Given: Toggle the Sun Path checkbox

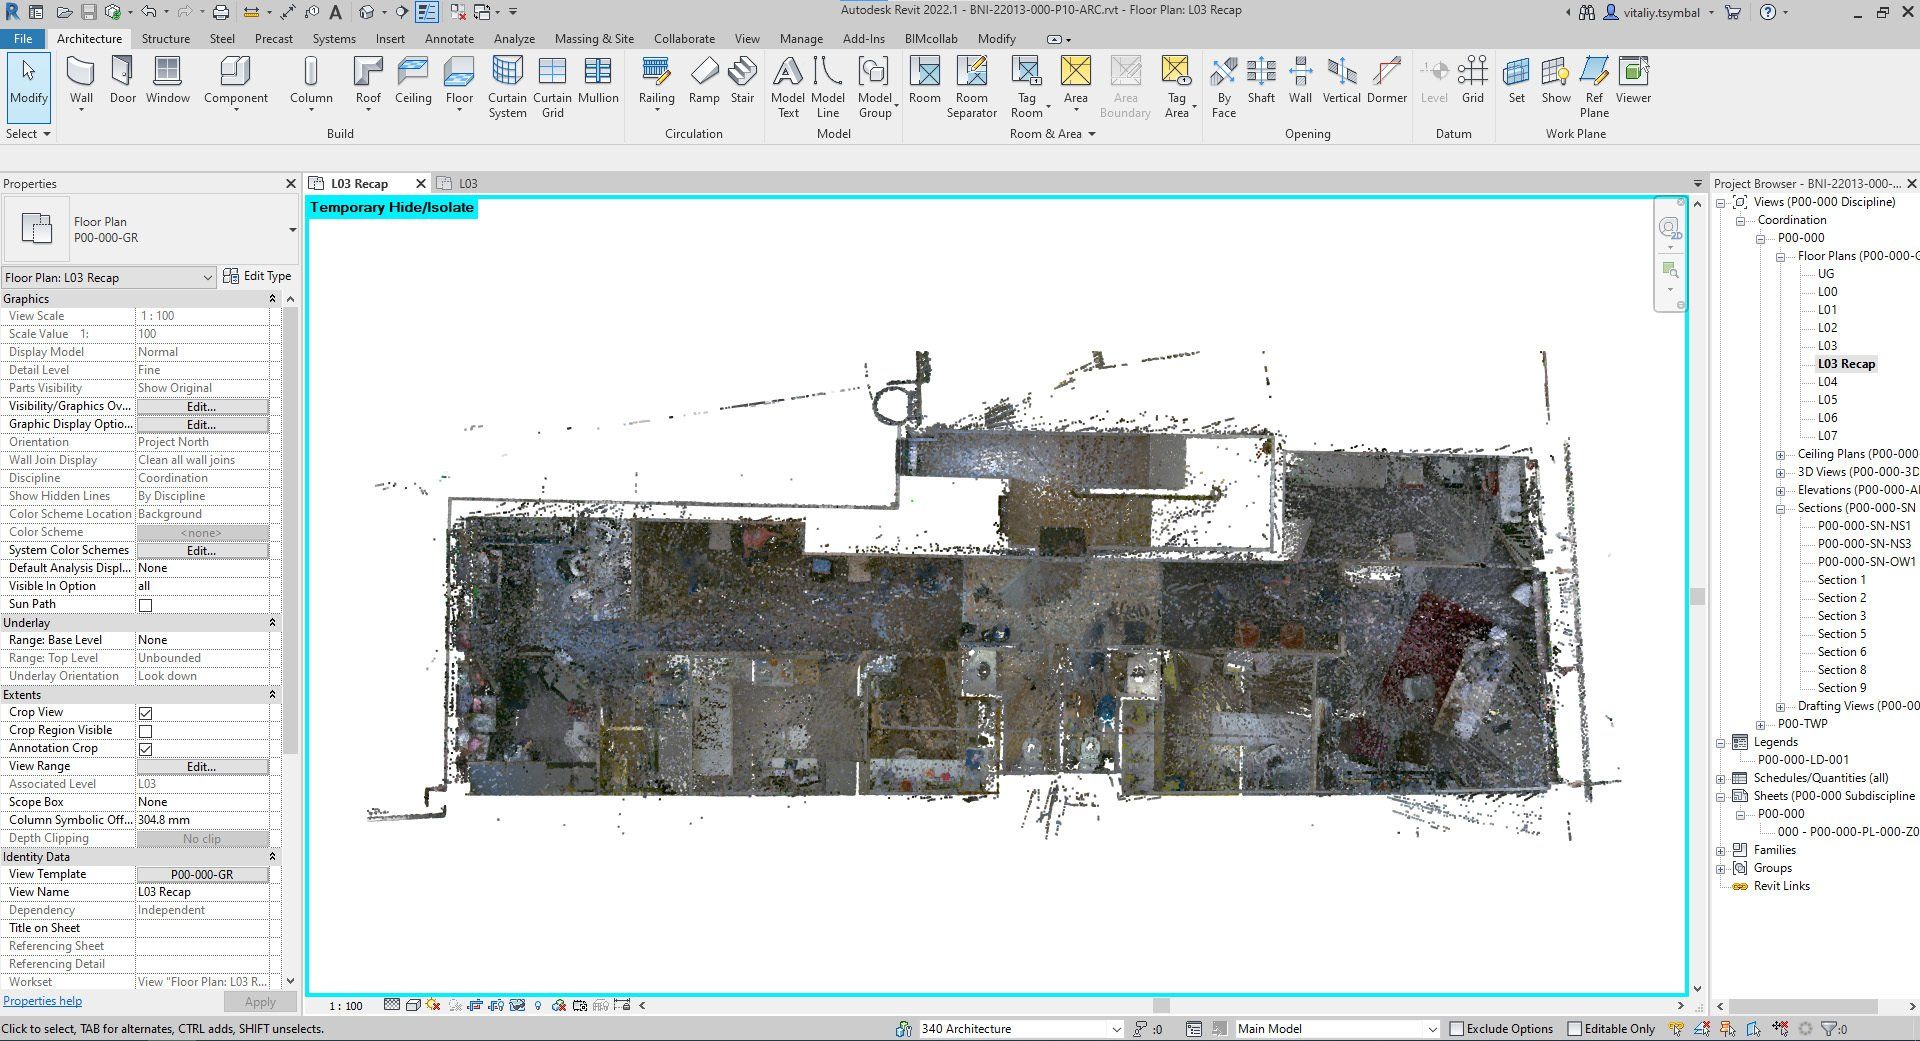Looking at the screenshot, I should [x=146, y=605].
